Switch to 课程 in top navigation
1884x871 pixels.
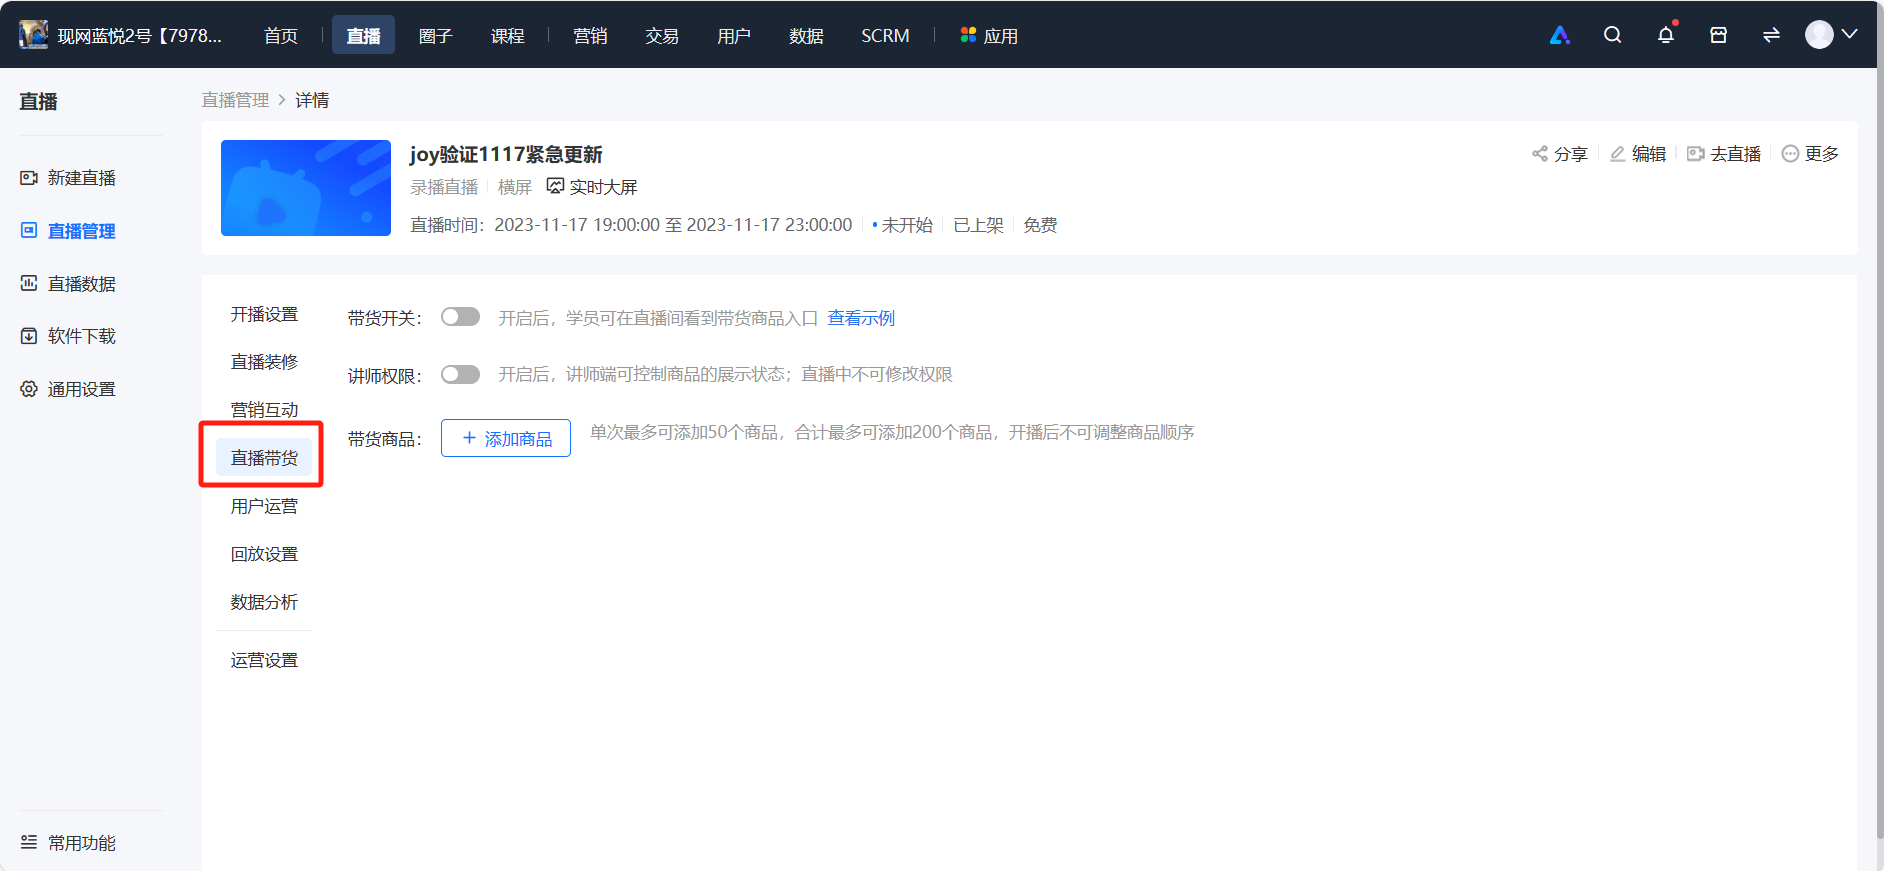(507, 36)
